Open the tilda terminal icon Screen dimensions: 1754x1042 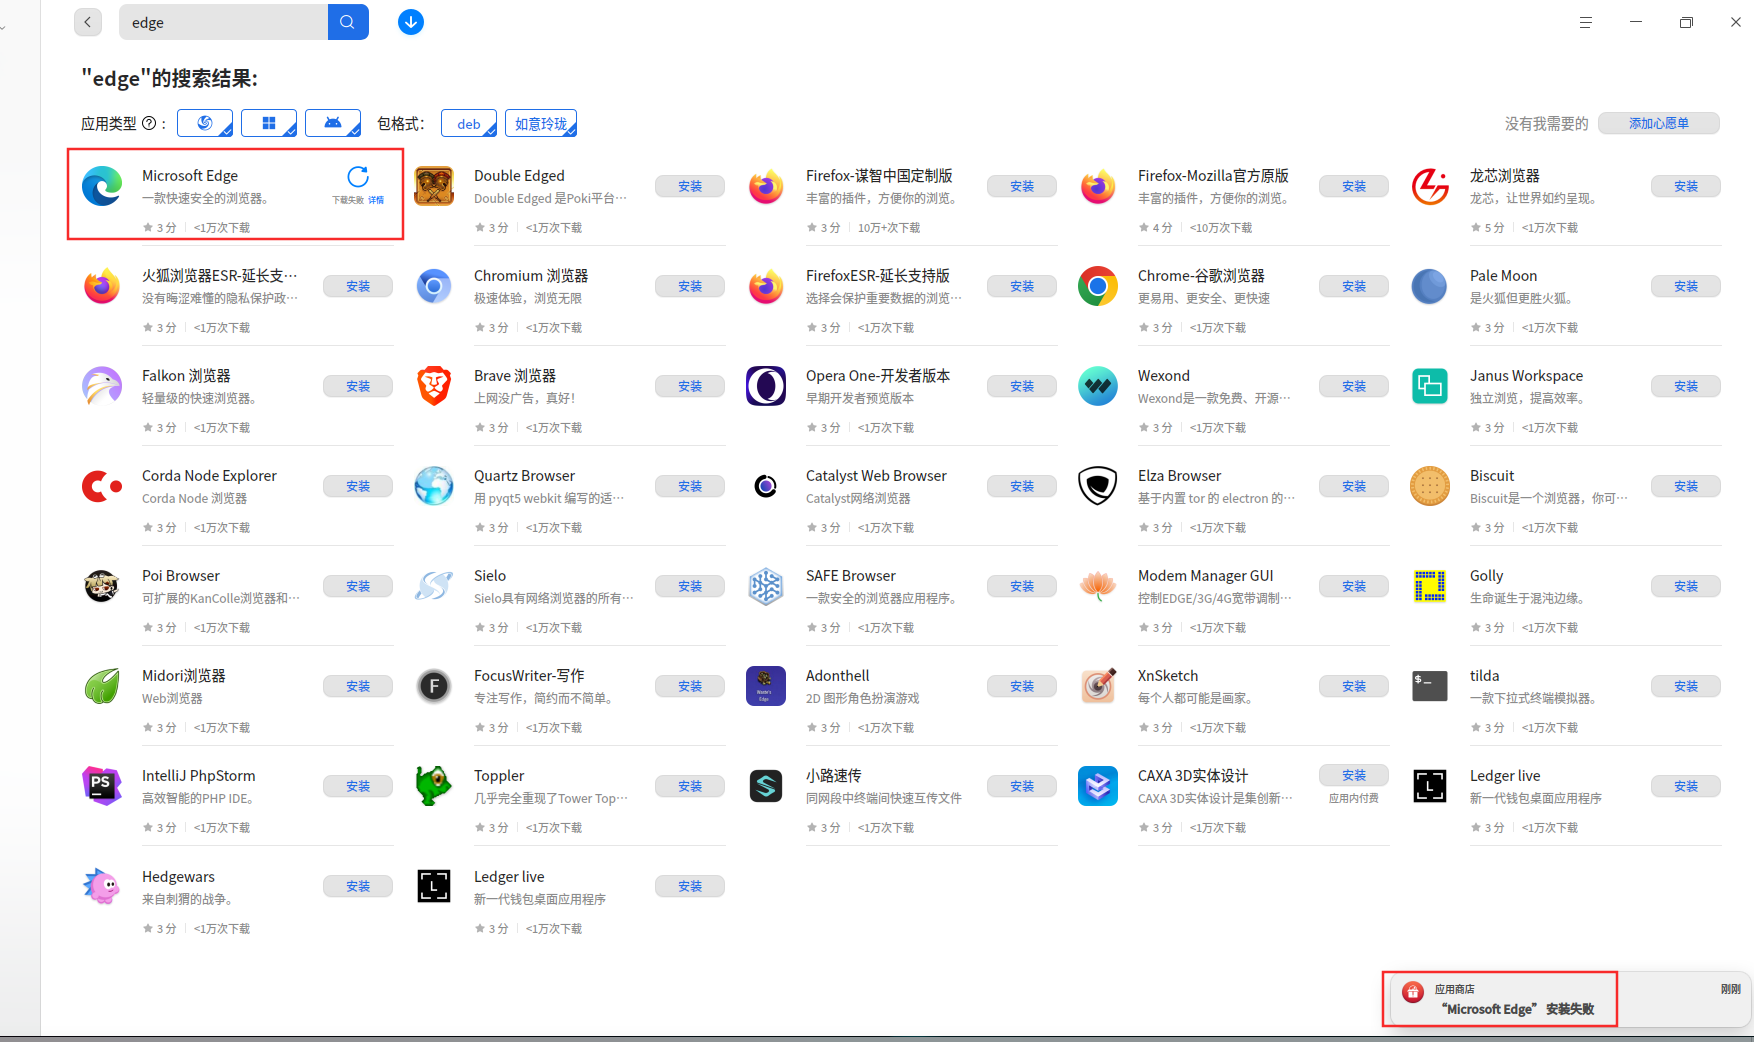pyautogui.click(x=1430, y=686)
